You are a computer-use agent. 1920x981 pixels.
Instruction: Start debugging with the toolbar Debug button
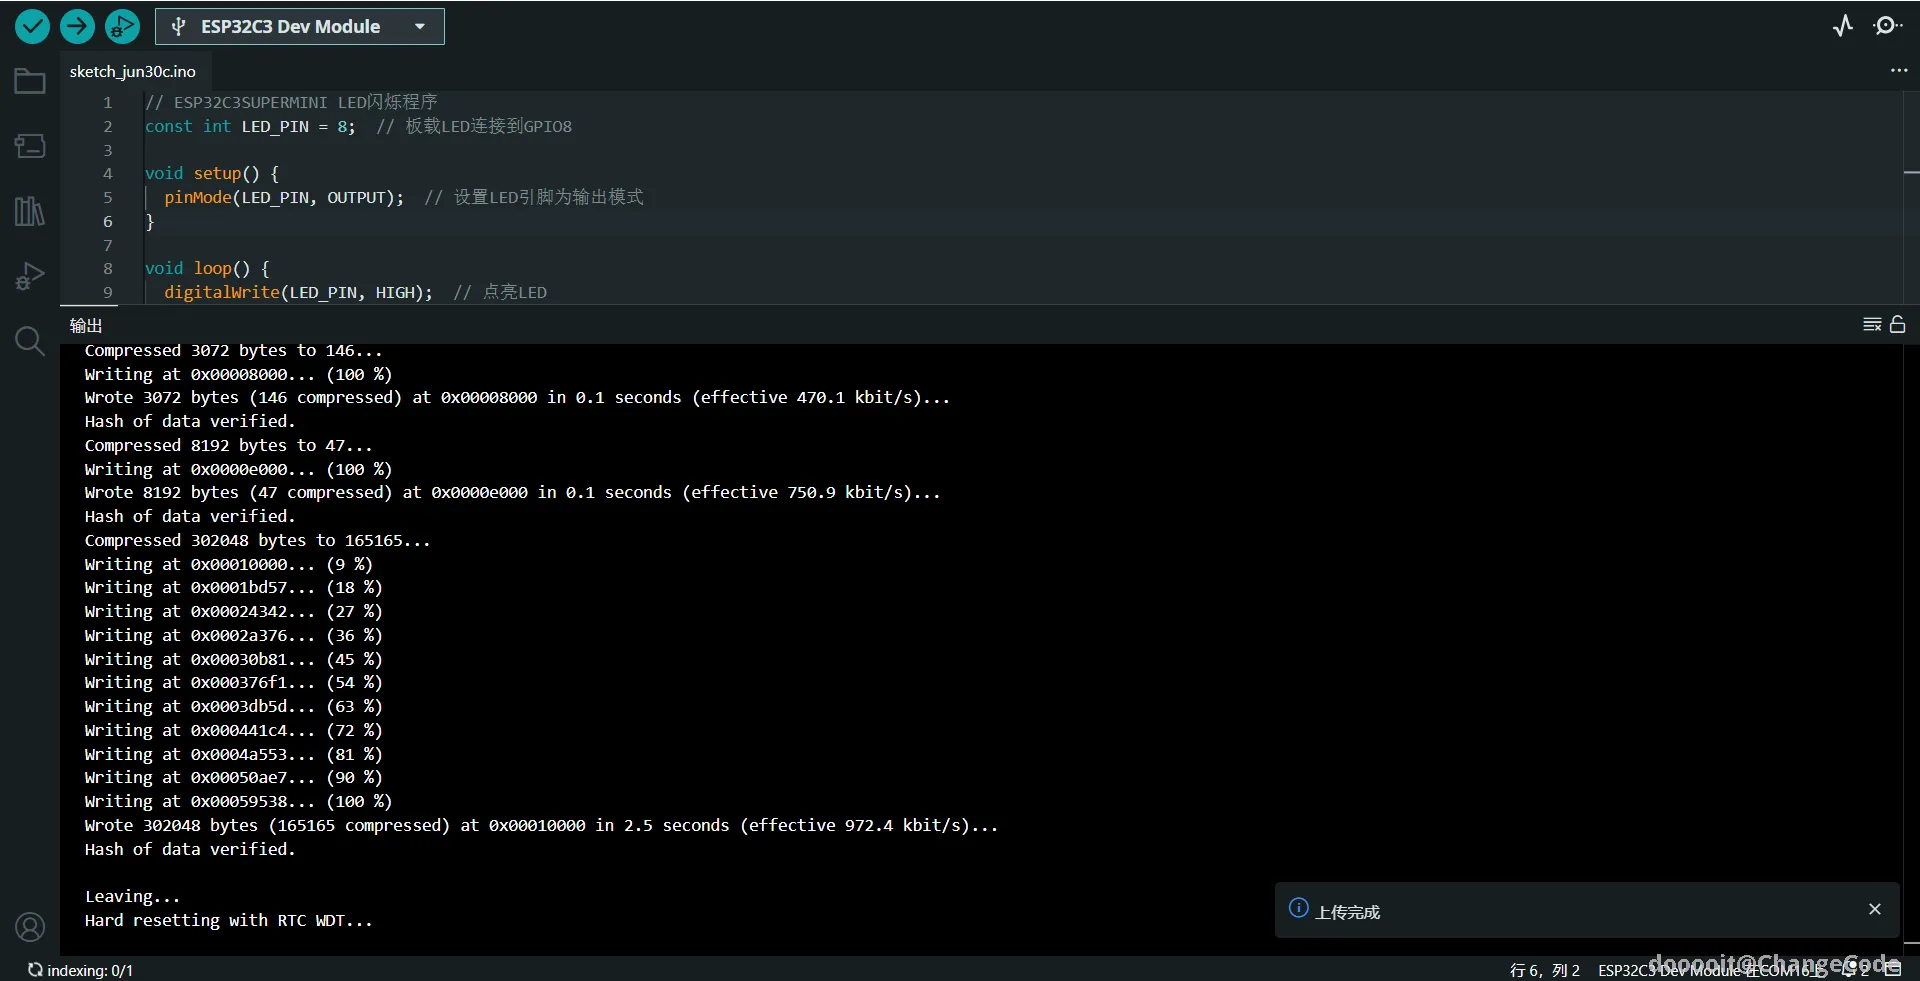tap(122, 27)
